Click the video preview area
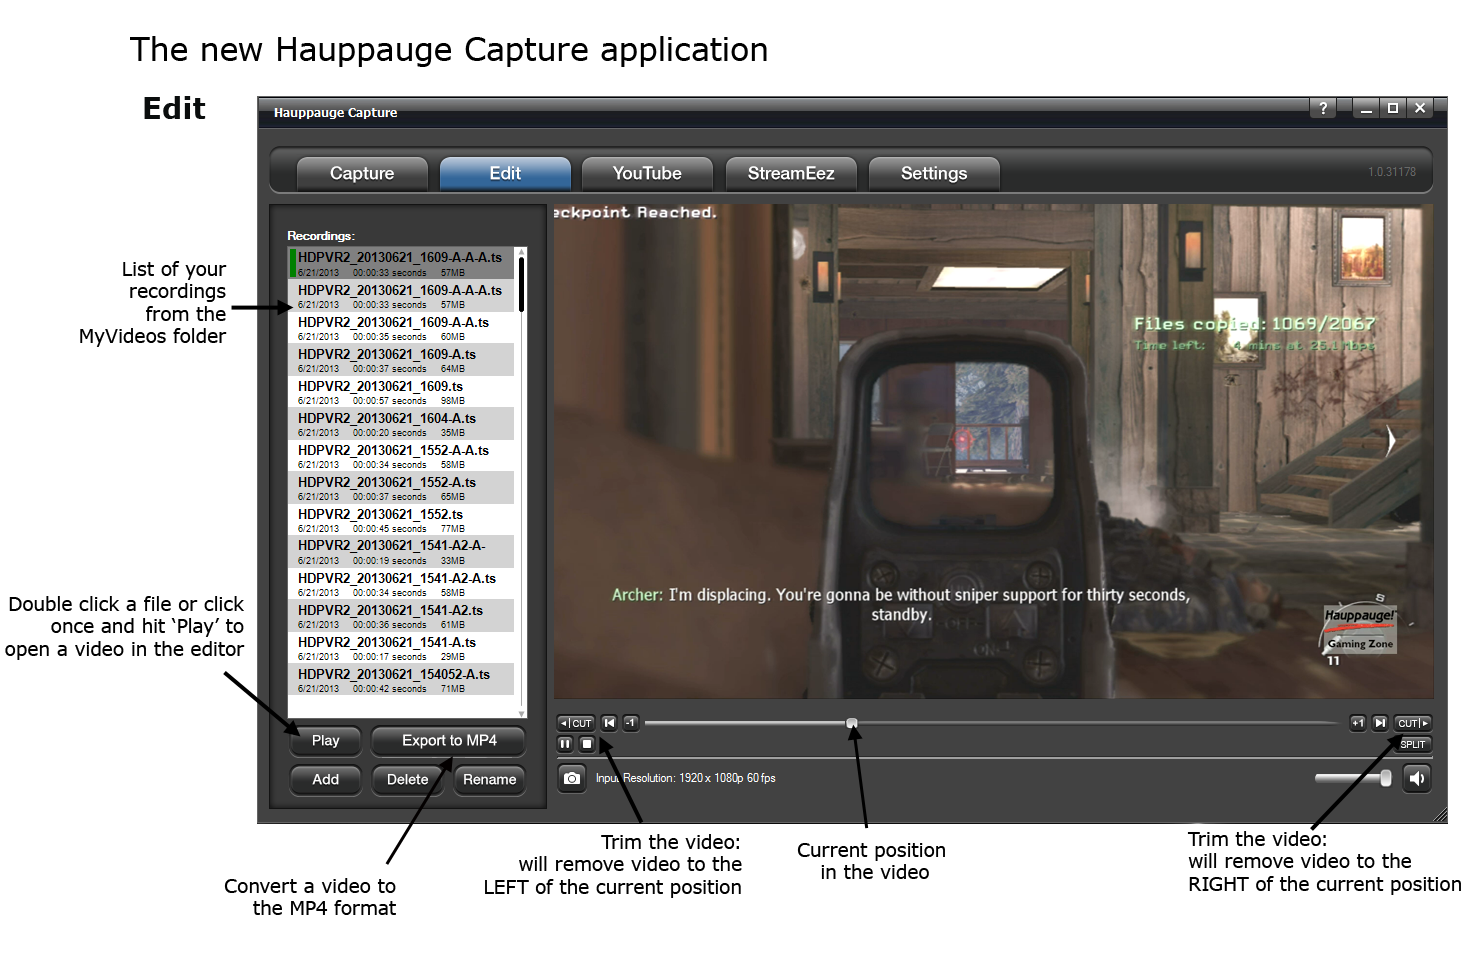1462x966 pixels. tap(993, 451)
